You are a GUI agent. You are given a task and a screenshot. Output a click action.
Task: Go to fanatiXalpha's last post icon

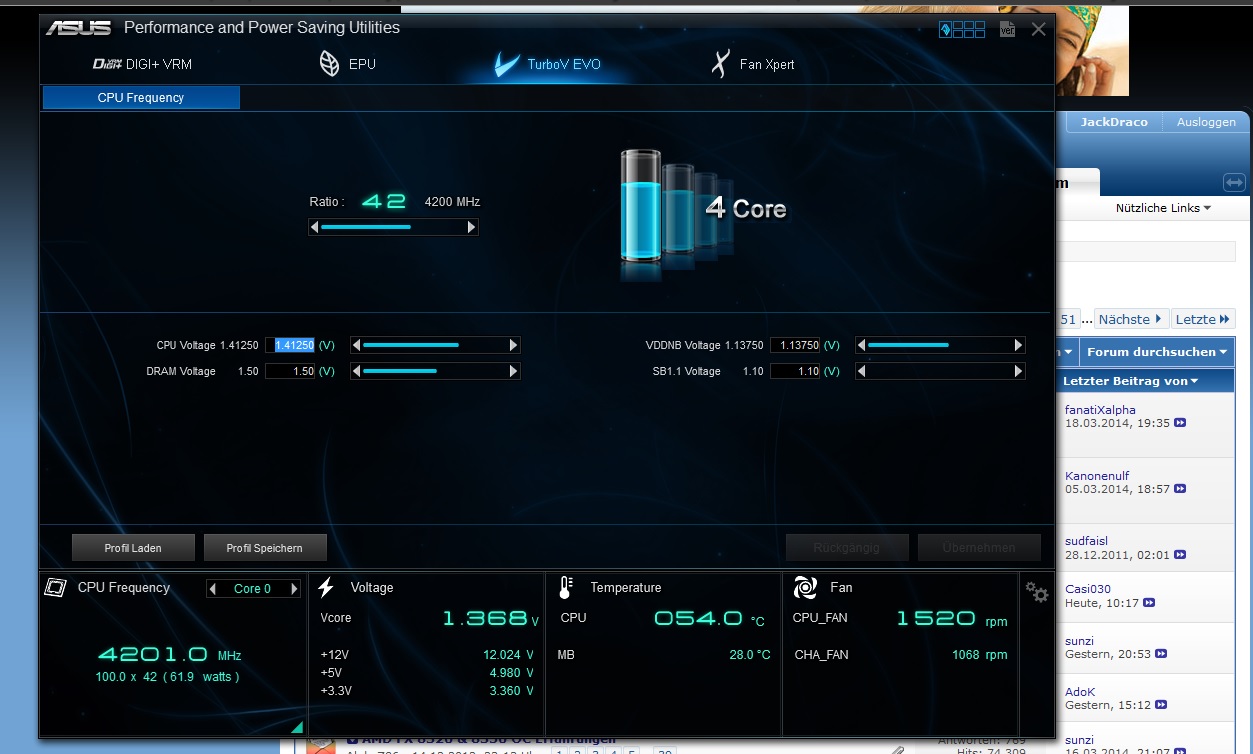click(1180, 424)
